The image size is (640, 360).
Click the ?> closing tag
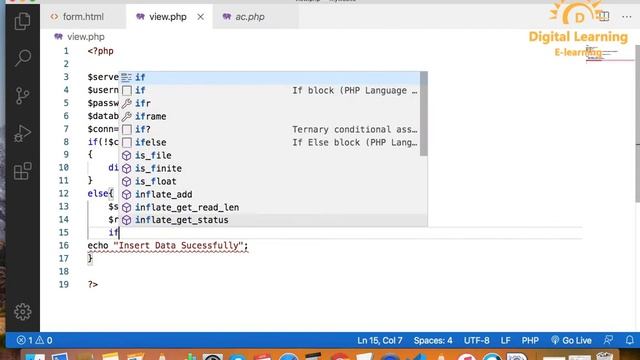point(93,284)
